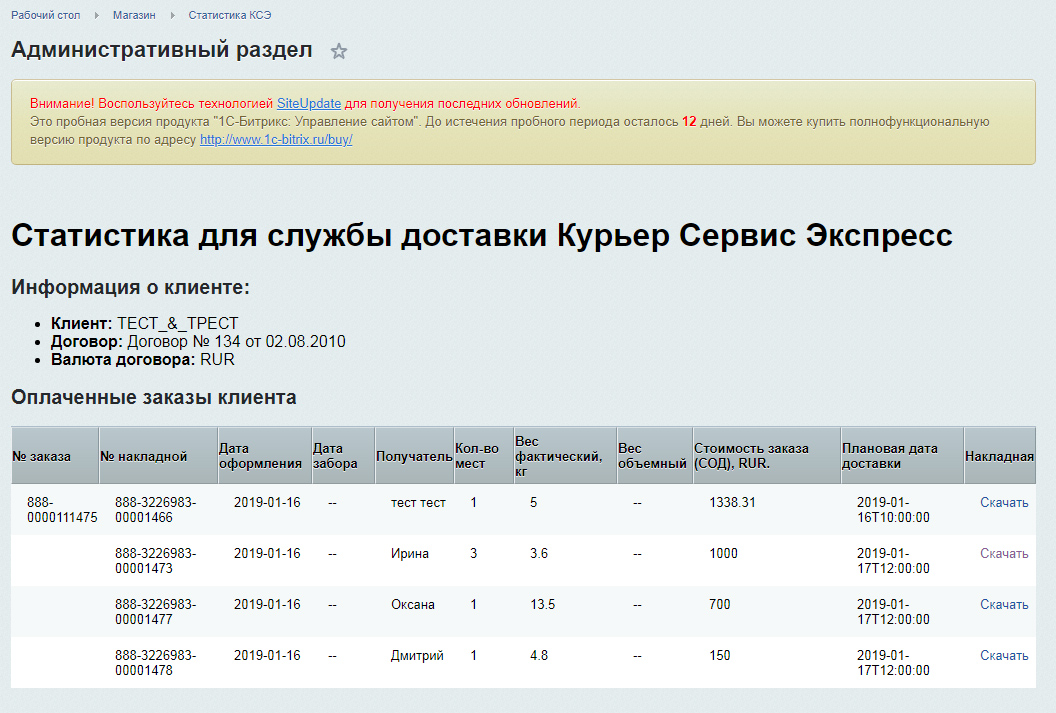
Task: Open the SiteUpdate link
Action: pyautogui.click(x=308, y=104)
